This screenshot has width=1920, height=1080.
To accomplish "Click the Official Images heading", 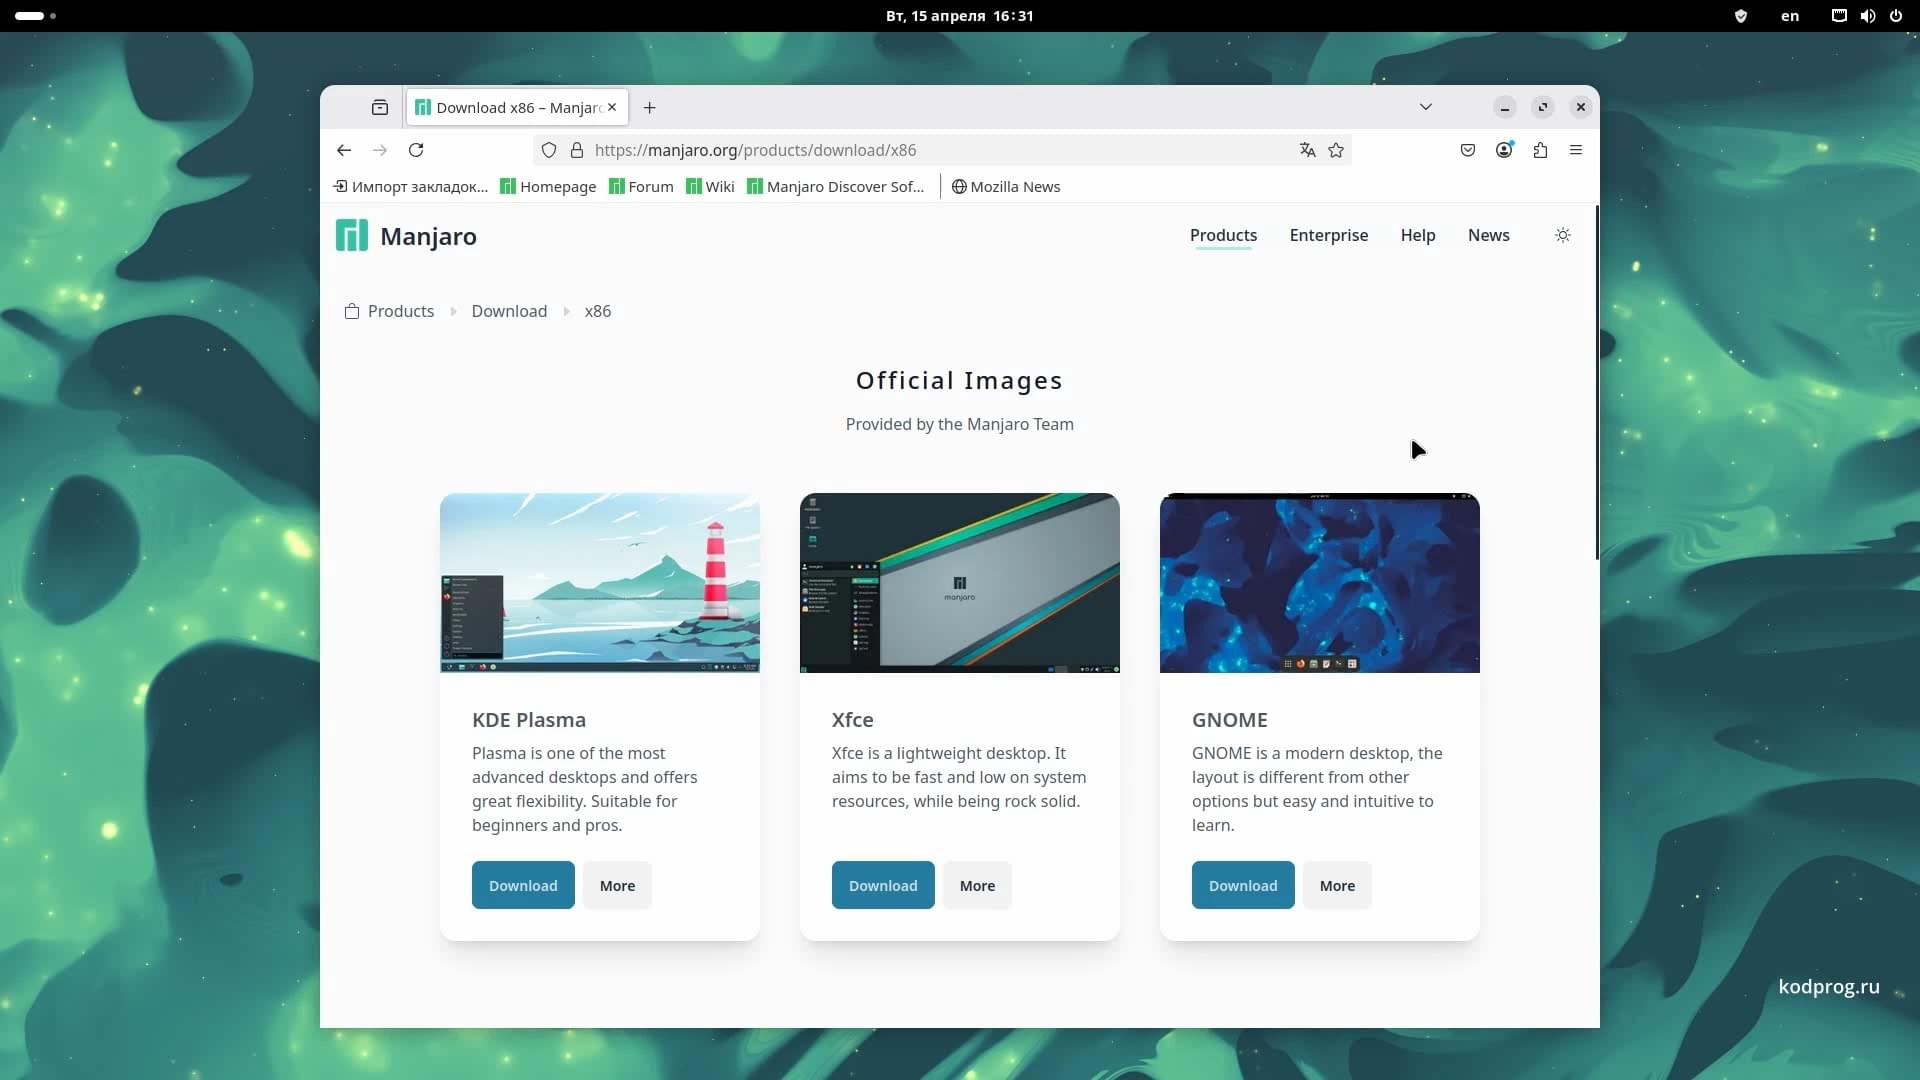I will pyautogui.click(x=959, y=381).
